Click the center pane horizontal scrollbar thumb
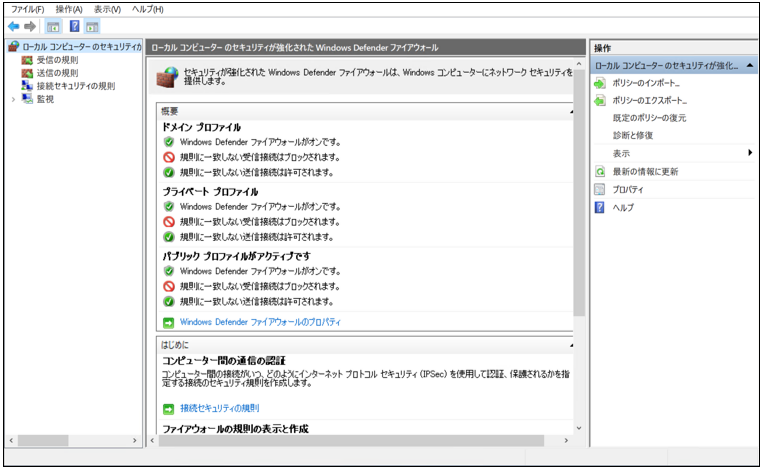This screenshot has height=469, width=762. (x=351, y=441)
